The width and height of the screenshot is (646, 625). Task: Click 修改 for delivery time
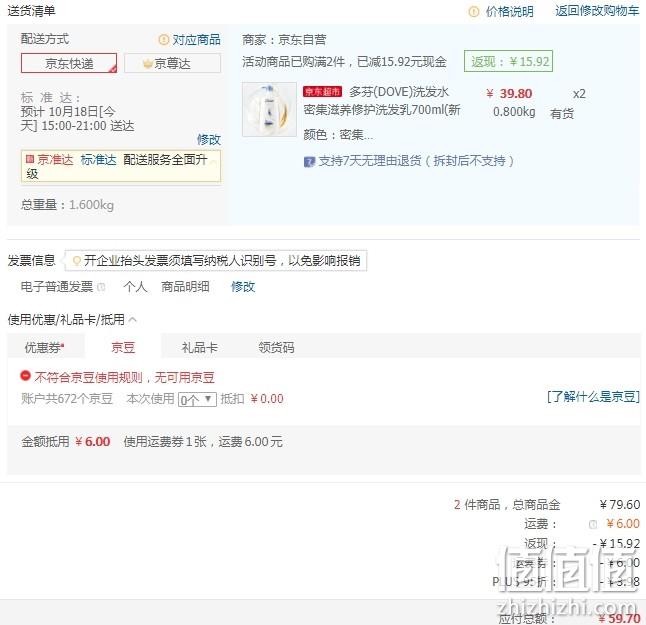click(x=208, y=140)
